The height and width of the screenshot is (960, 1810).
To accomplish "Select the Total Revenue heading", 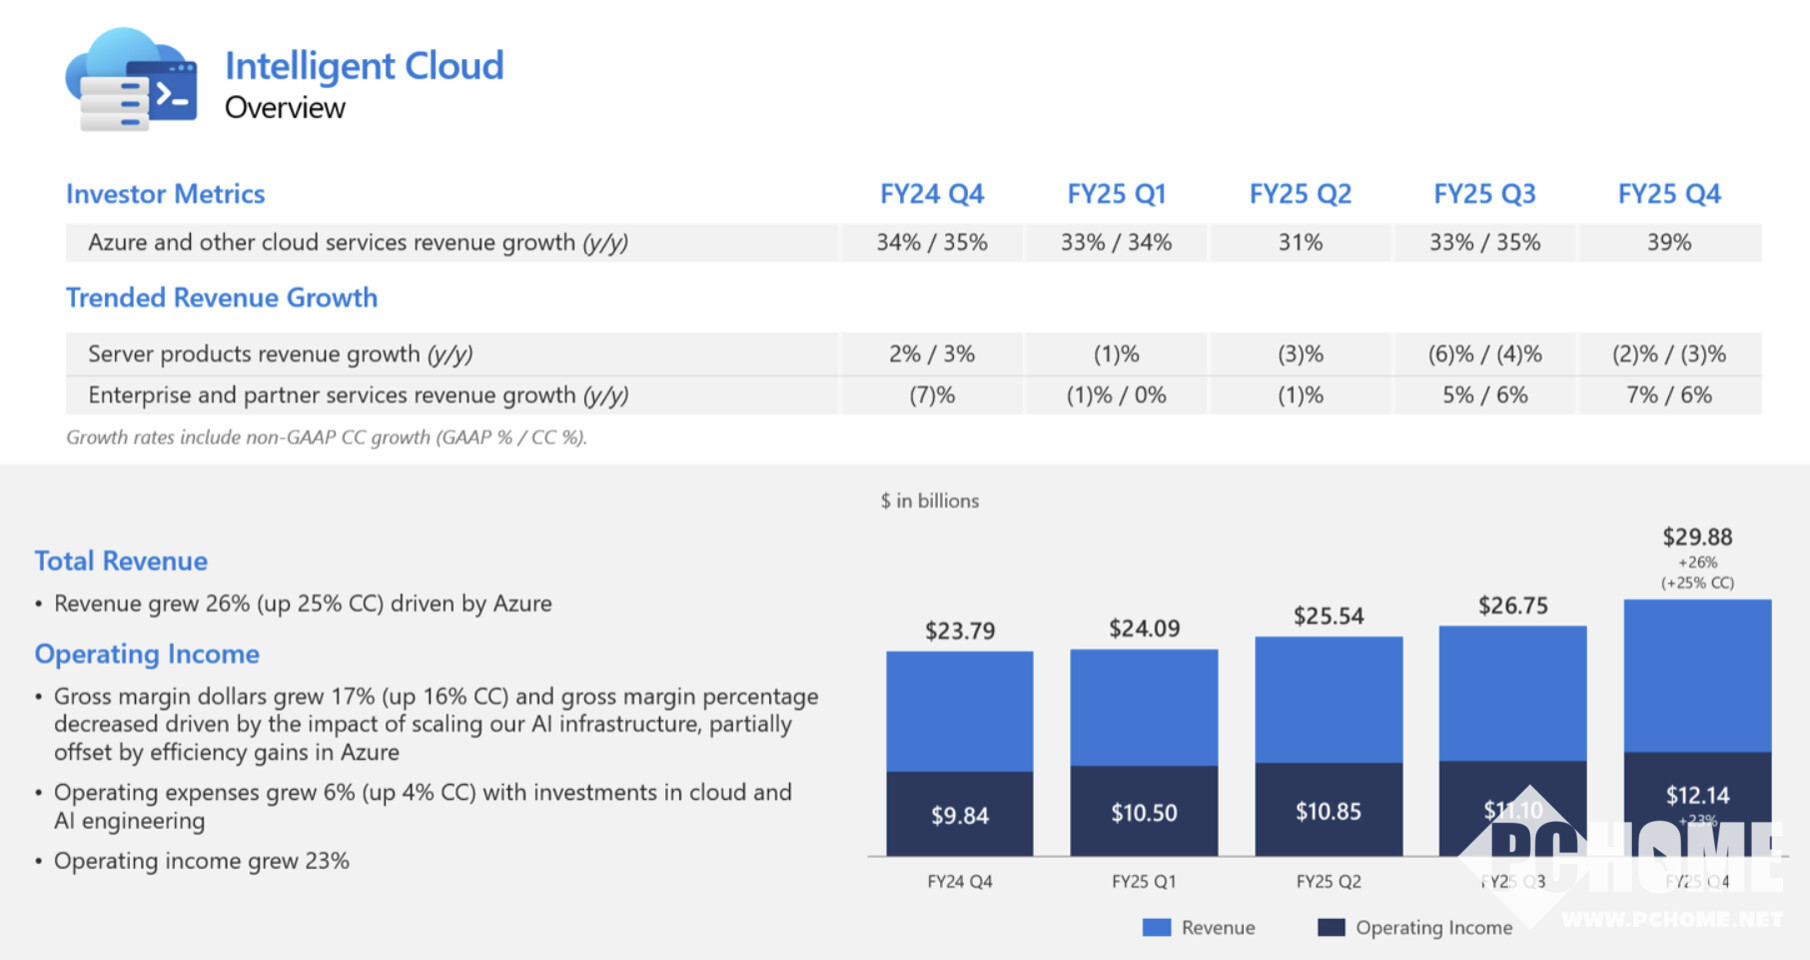I will click(121, 561).
